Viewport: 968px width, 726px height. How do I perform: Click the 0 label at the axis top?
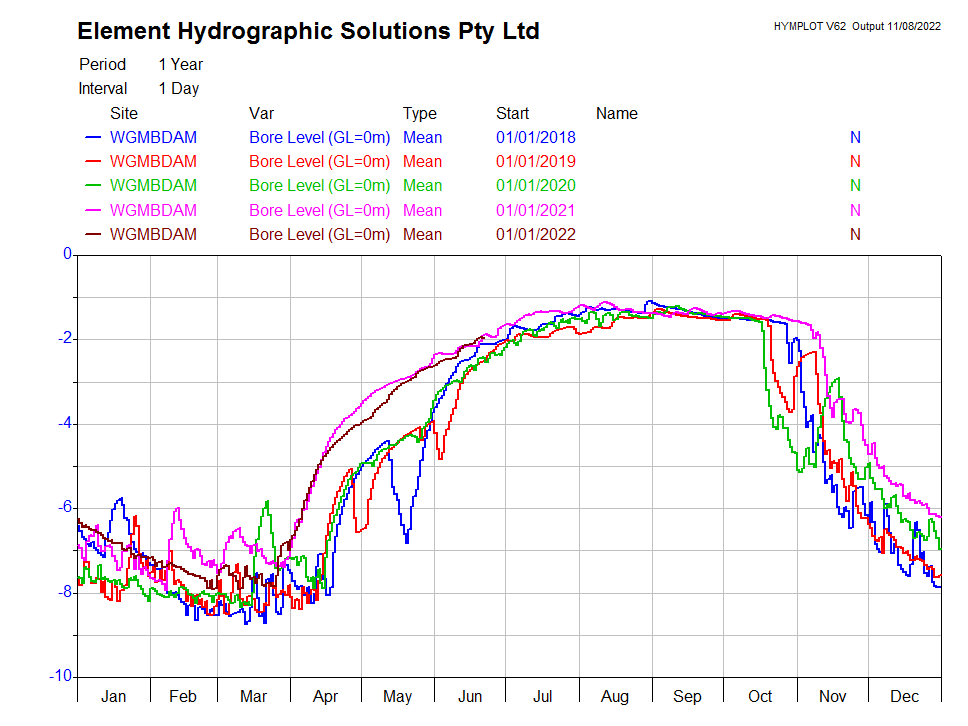[68, 254]
